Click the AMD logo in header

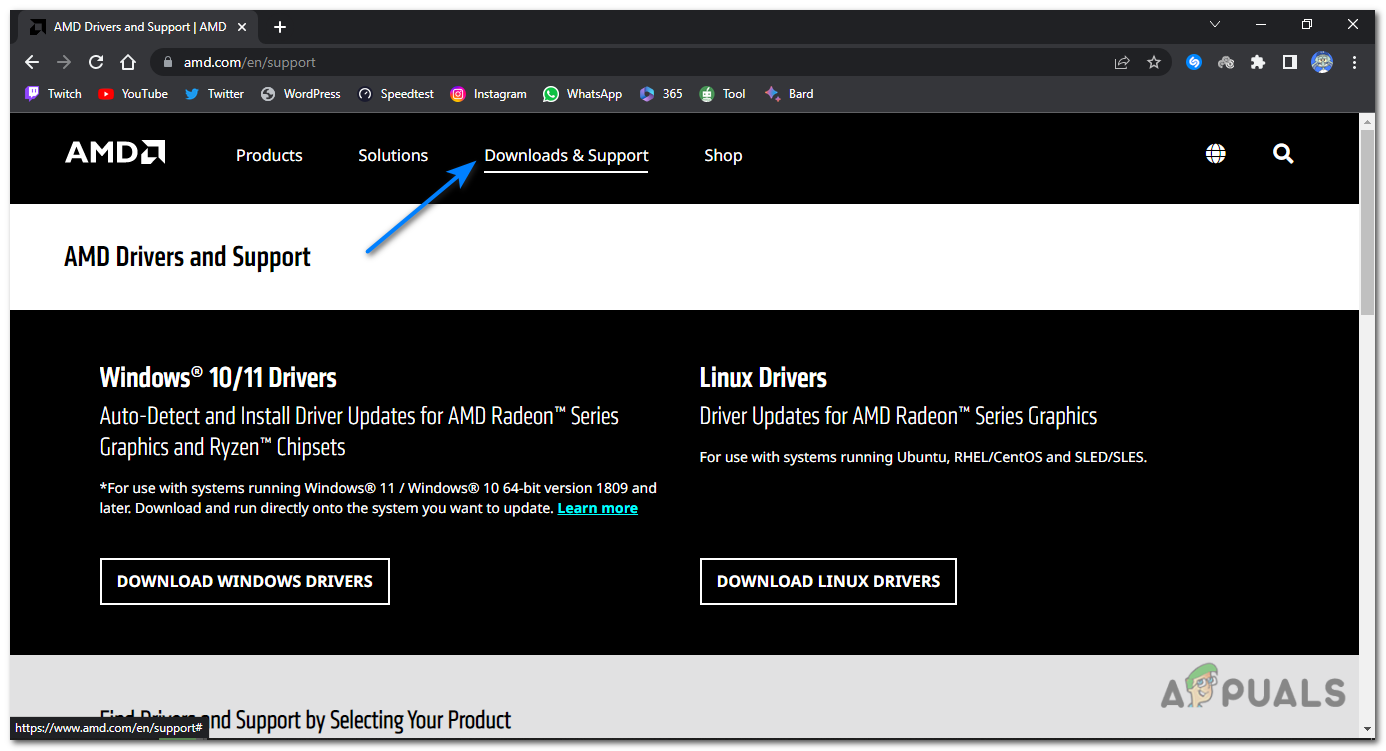pyautogui.click(x=115, y=153)
